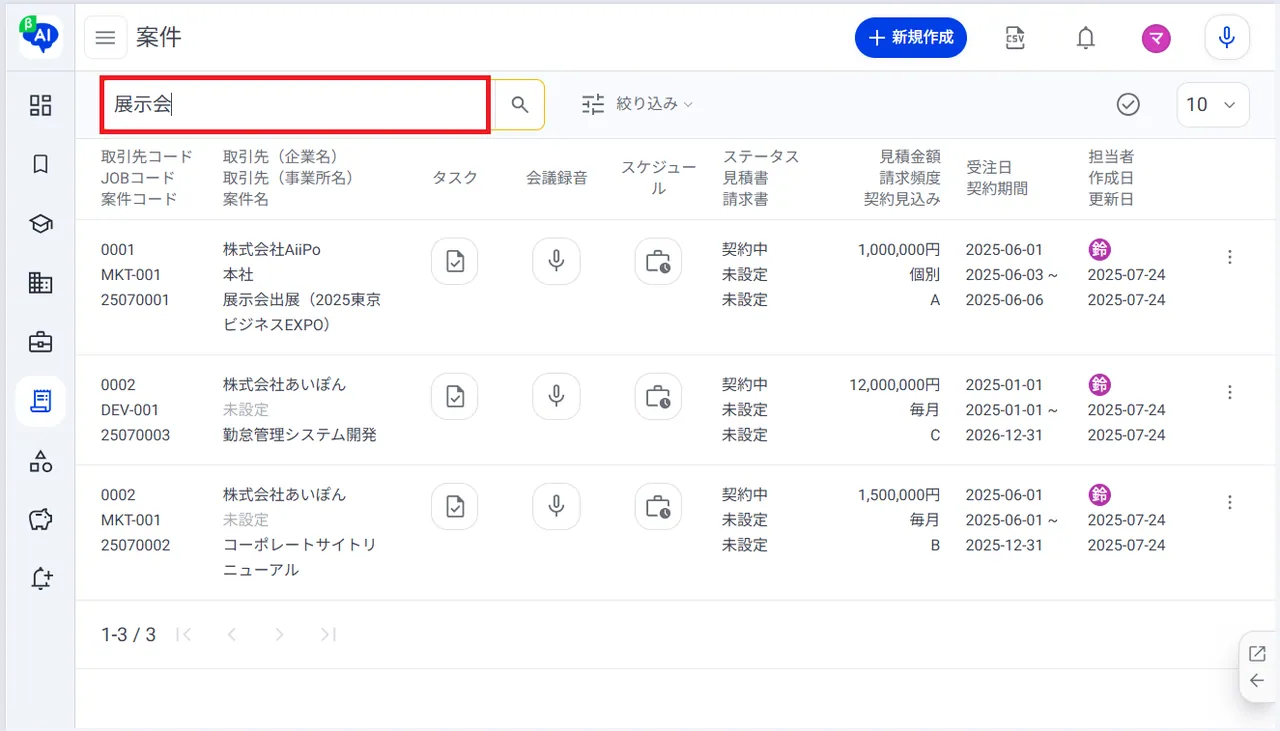Open the rows-per-page dropdown showing 10
Screen dimensions: 1280x731
tap(1213, 104)
